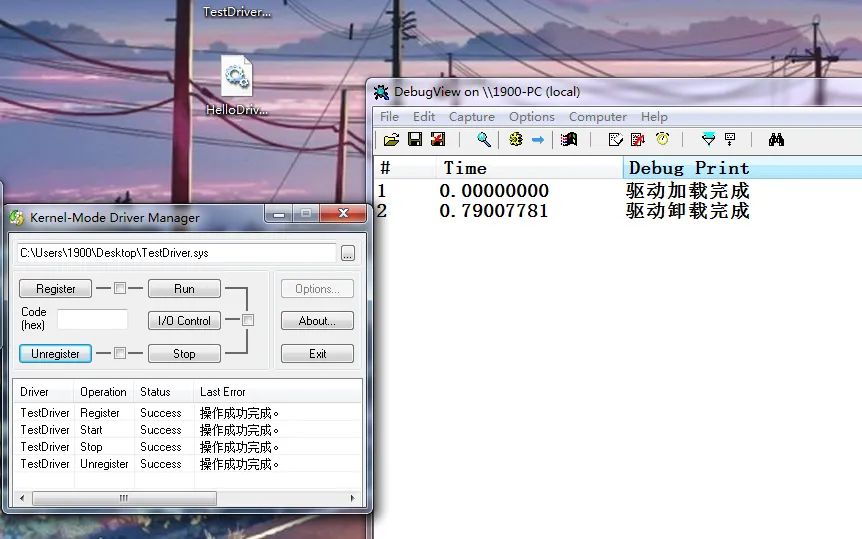Screen dimensions: 862x539
Task: Click the I/O Control button
Action: point(184,321)
